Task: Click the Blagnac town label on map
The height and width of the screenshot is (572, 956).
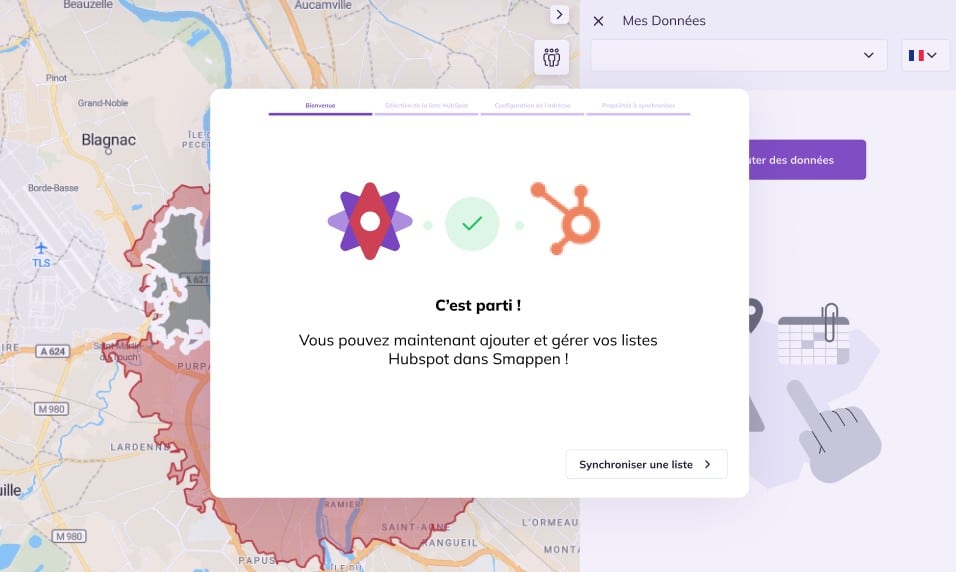Action: tap(107, 141)
